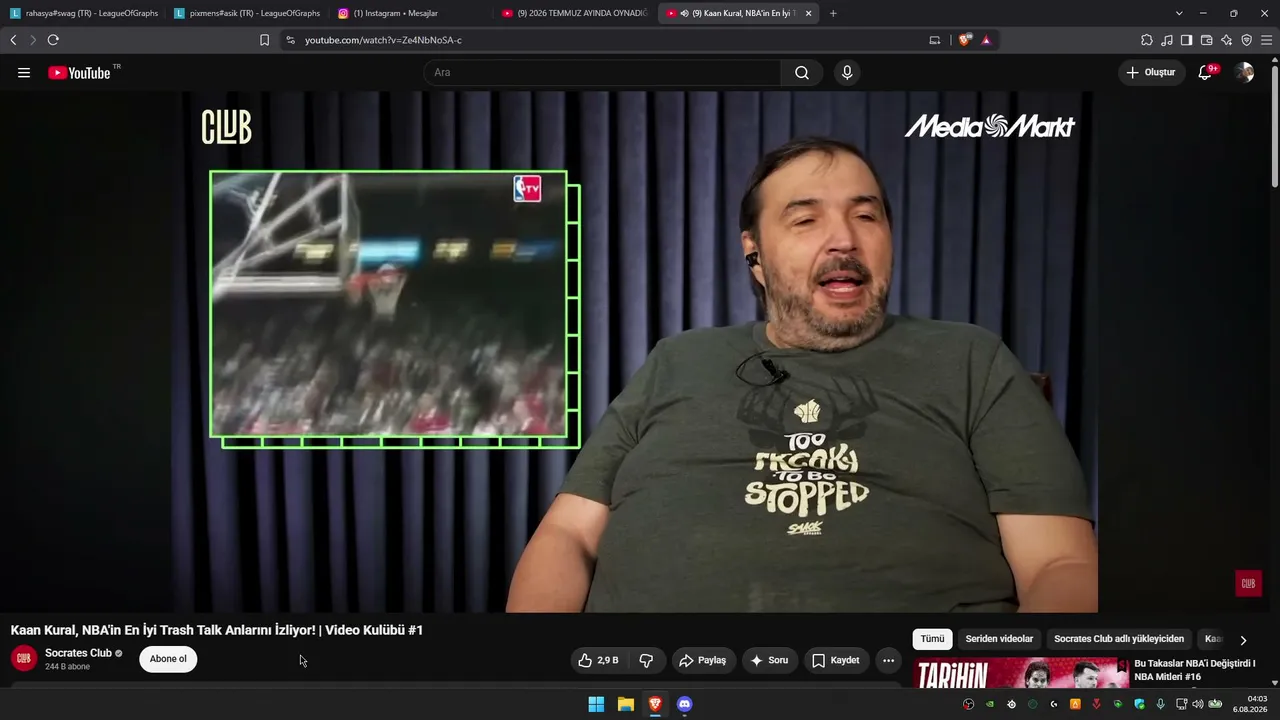The image size is (1280, 720).
Task: Like the video with thumbs up
Action: pyautogui.click(x=598, y=660)
